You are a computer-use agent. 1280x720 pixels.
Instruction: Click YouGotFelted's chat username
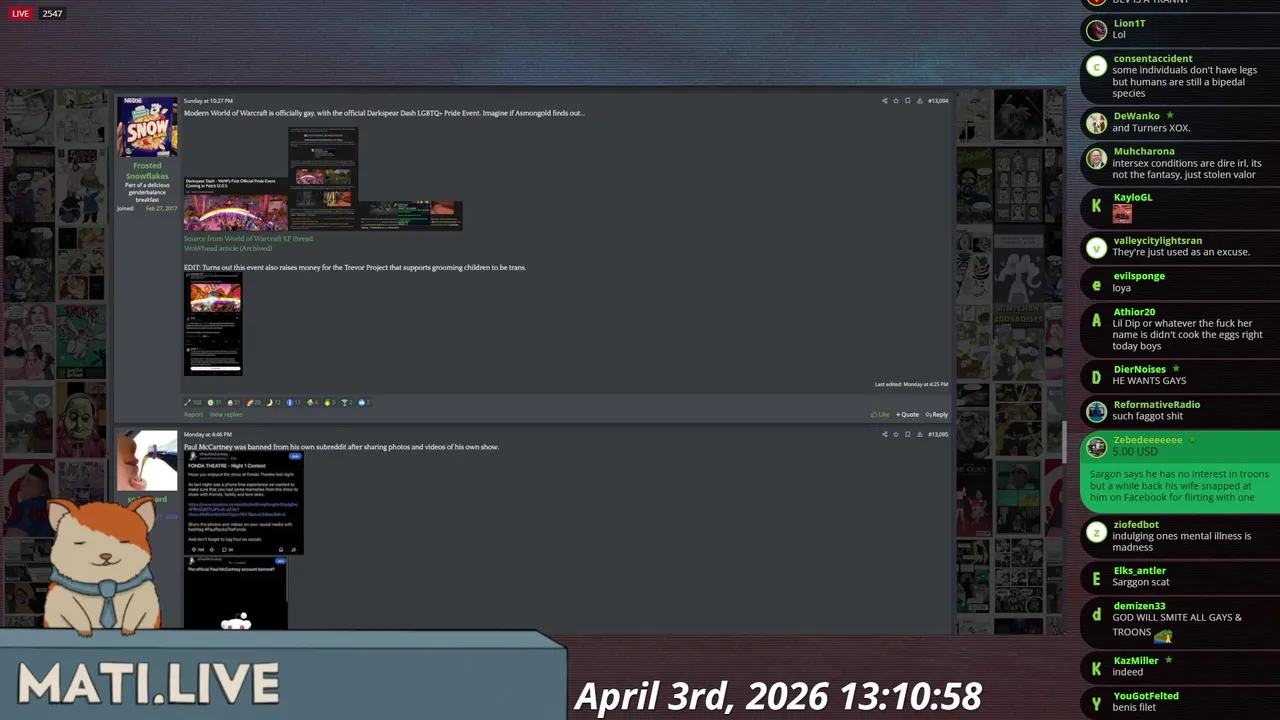1146,696
